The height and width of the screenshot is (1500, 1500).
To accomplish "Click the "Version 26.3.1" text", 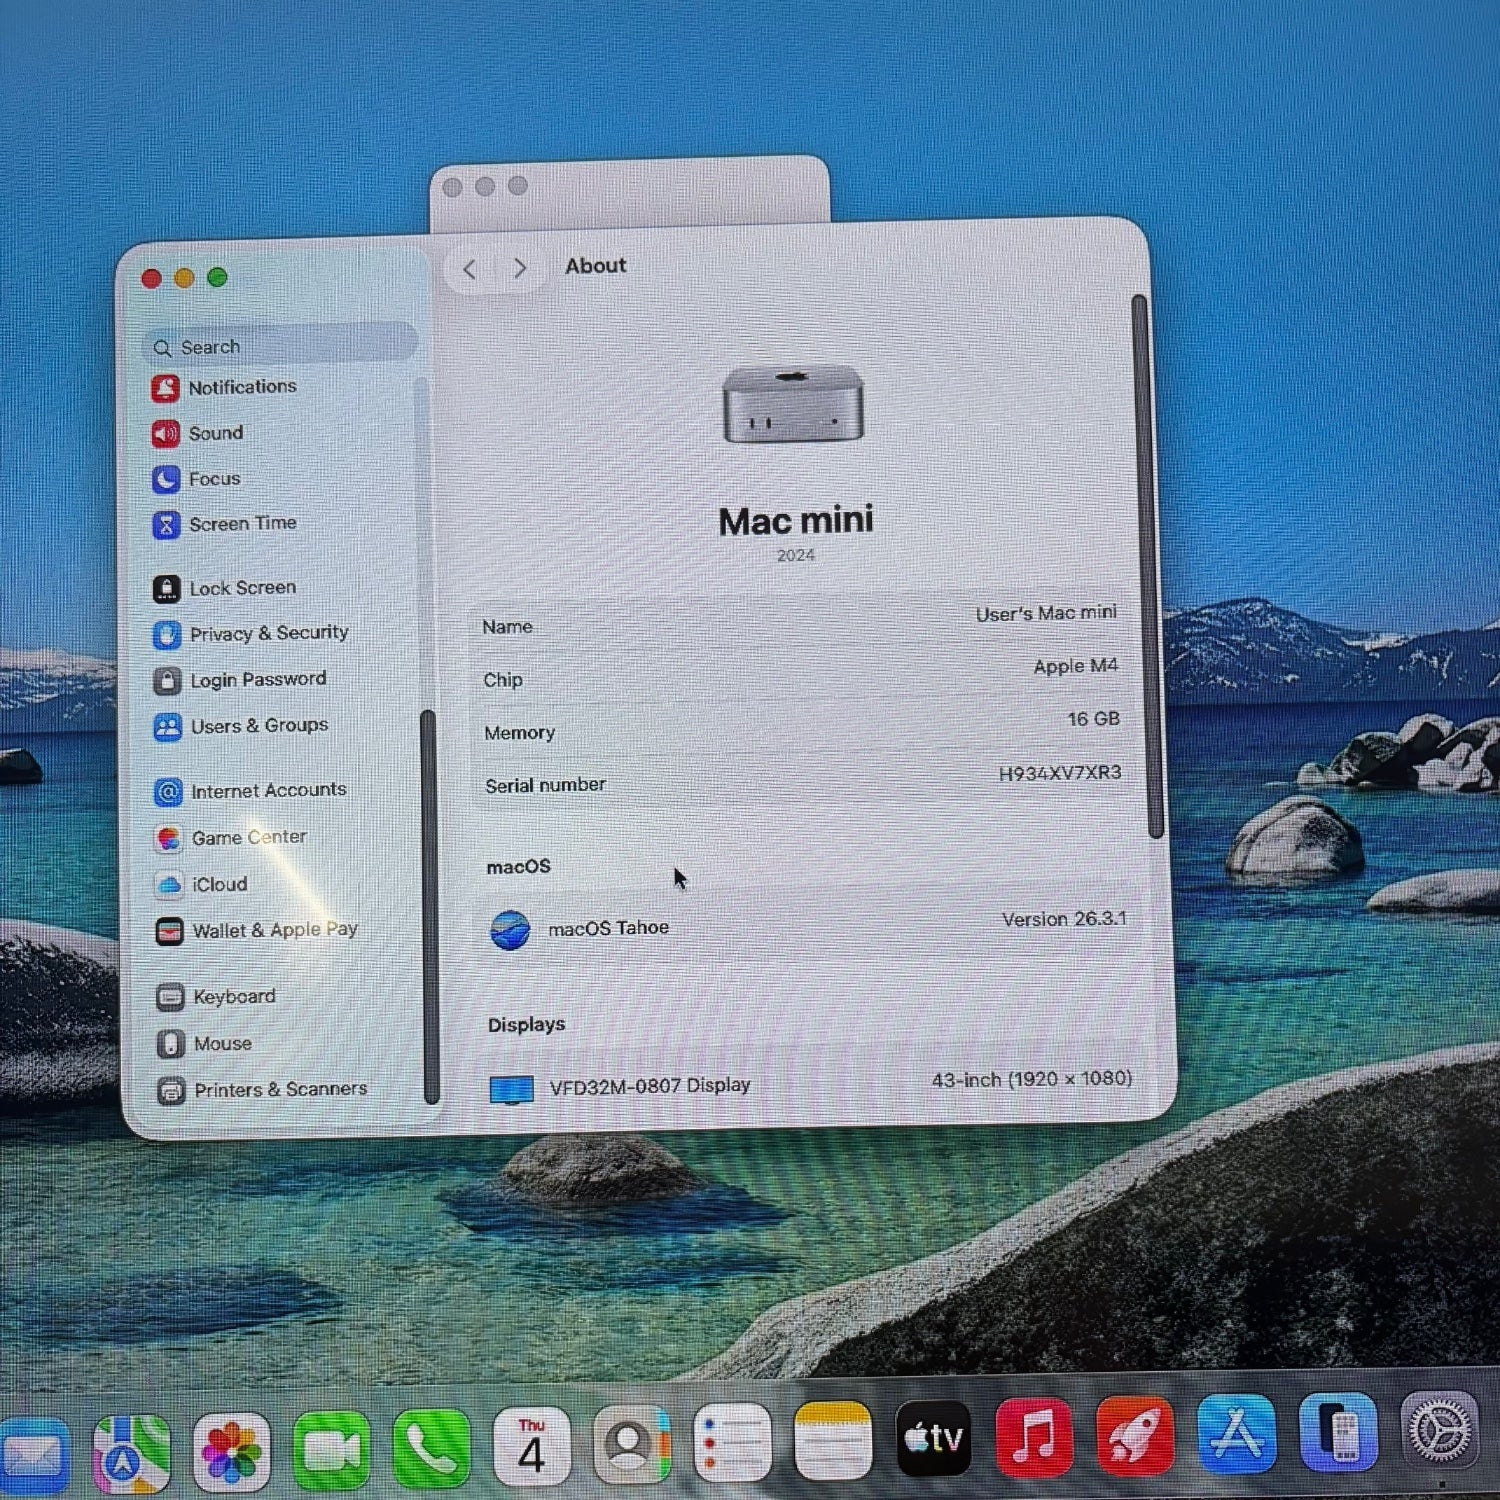I will pyautogui.click(x=1063, y=919).
